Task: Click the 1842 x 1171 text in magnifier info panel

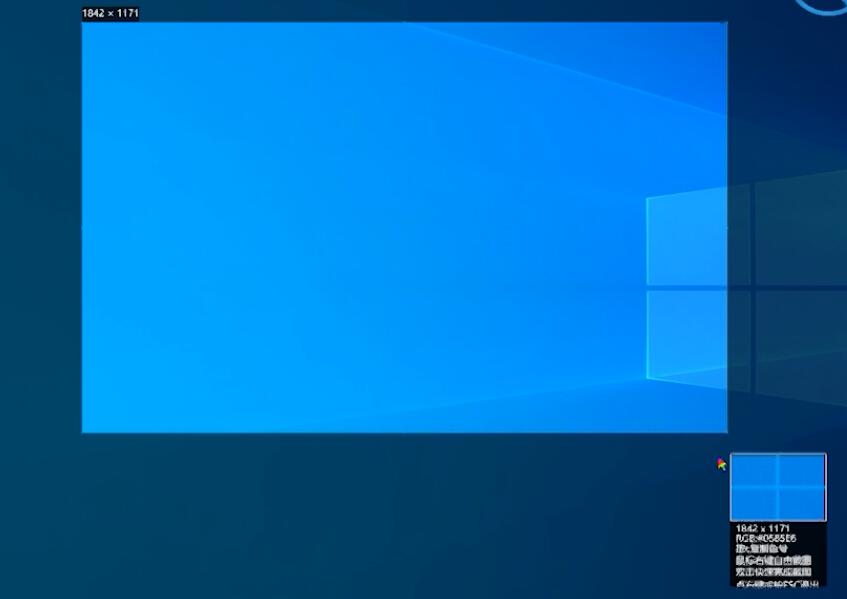Action: coord(762,528)
